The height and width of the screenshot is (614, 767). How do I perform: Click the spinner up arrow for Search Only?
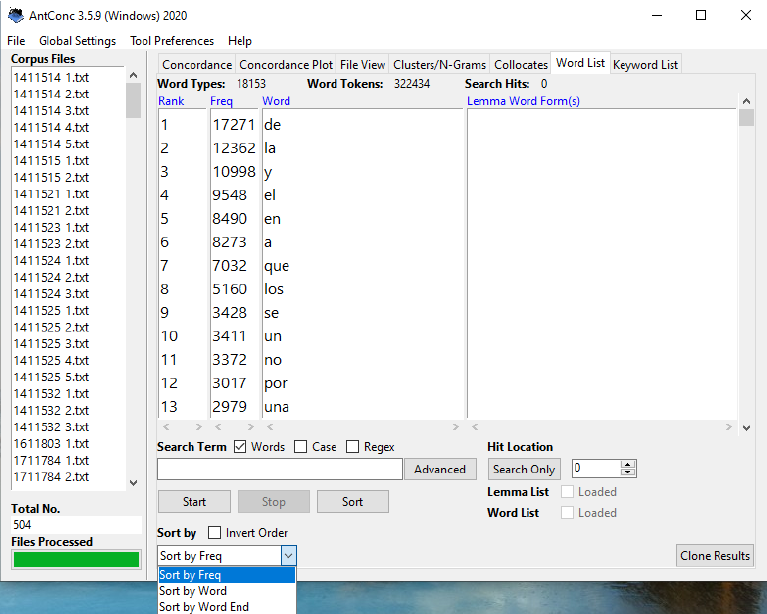click(628, 464)
